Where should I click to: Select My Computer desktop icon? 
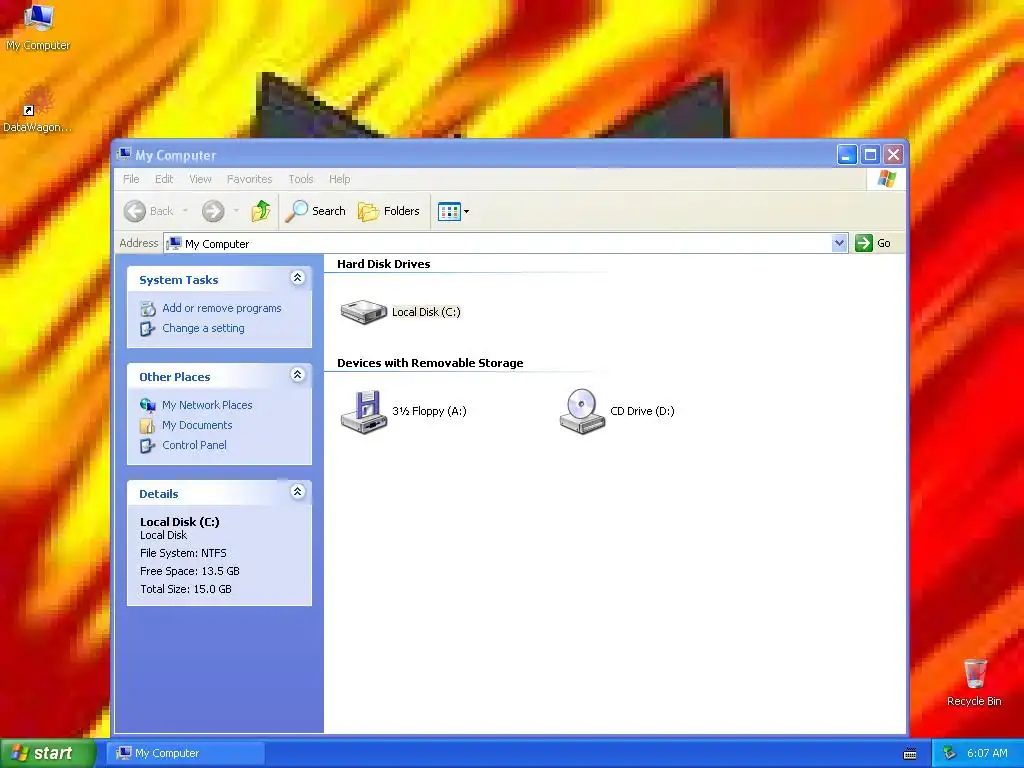coord(38,27)
